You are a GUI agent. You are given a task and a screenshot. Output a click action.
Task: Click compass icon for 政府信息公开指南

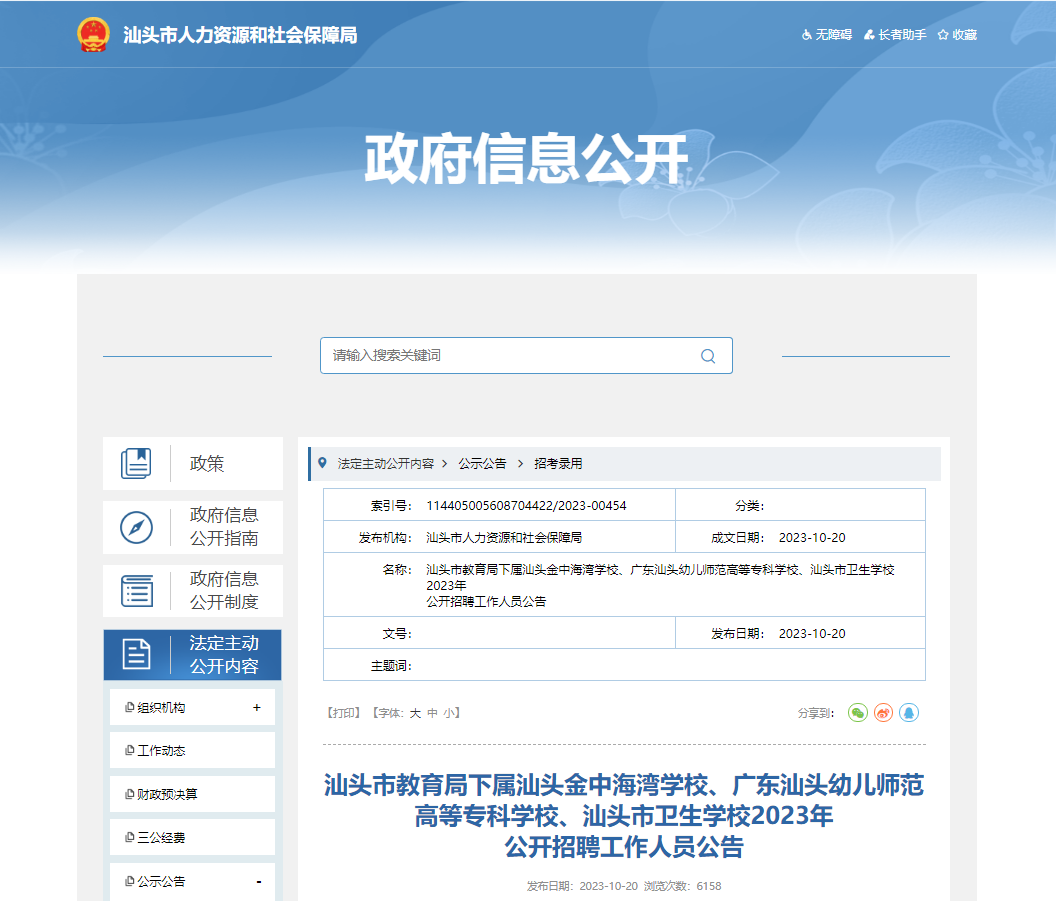click(136, 527)
